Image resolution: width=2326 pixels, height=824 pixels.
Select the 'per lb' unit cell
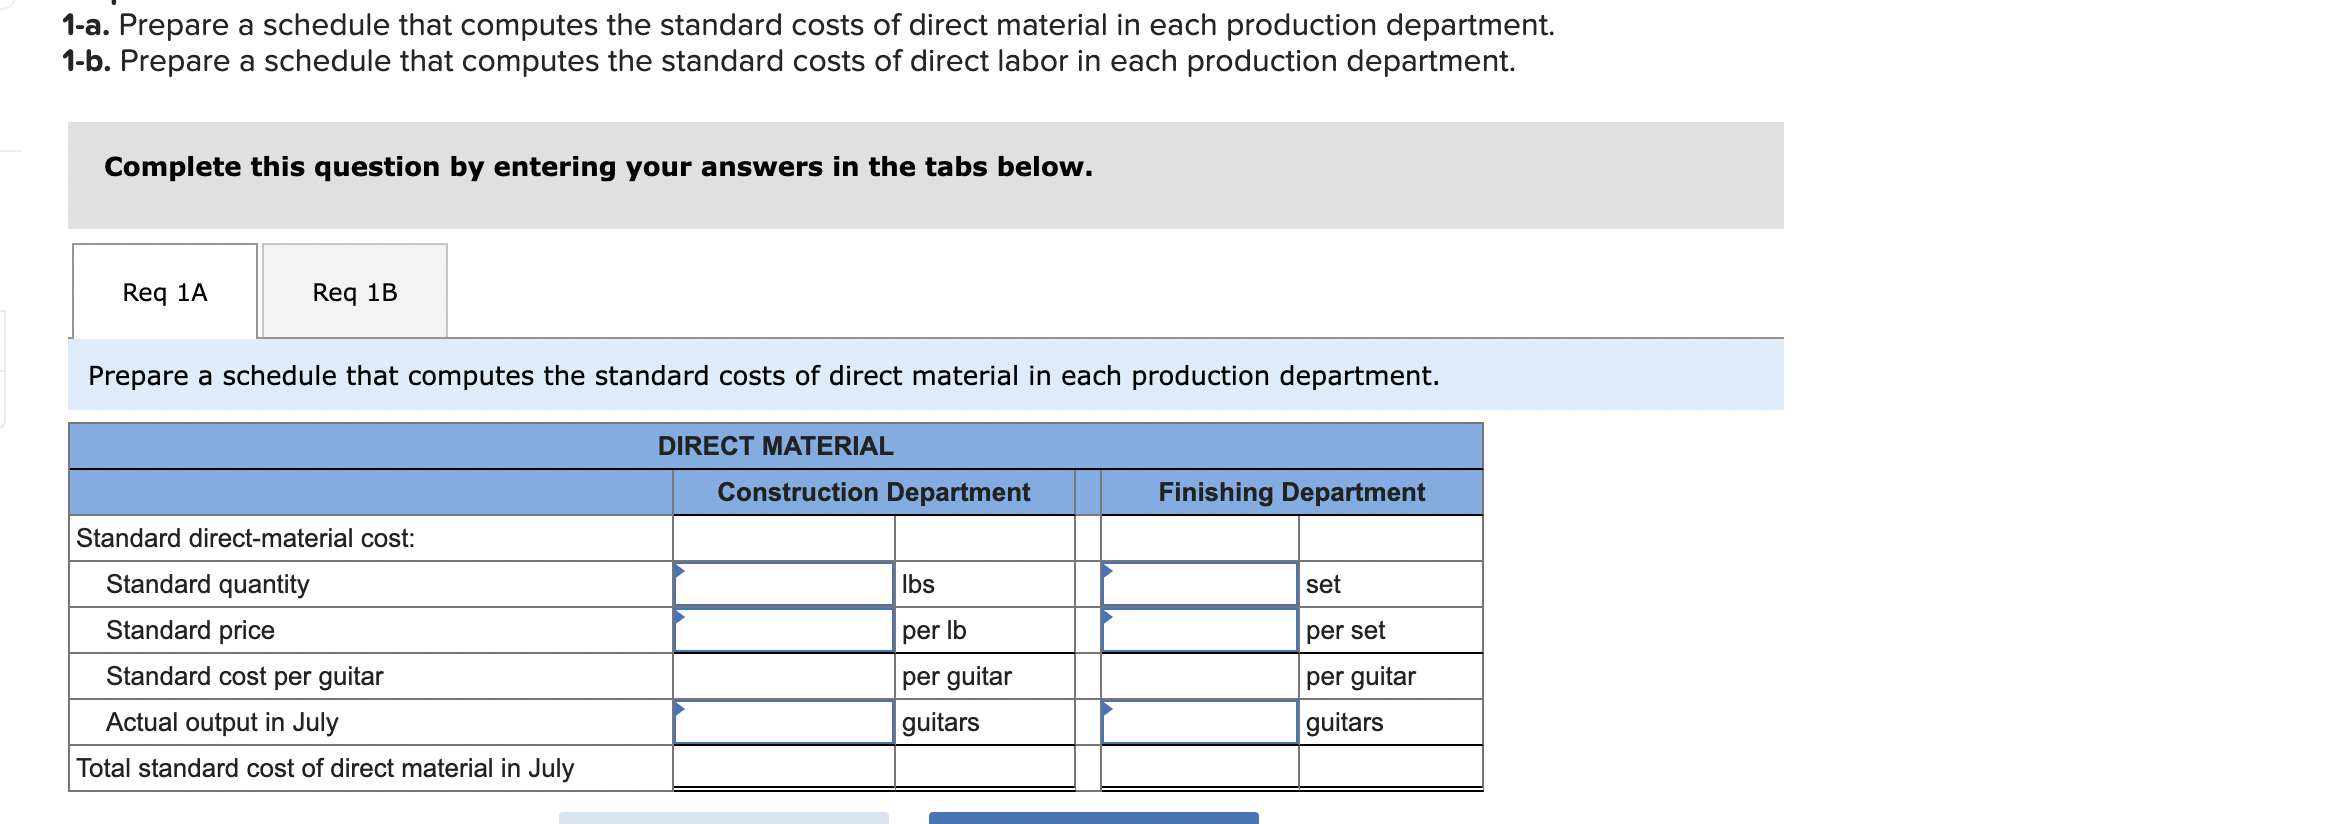tap(985, 630)
